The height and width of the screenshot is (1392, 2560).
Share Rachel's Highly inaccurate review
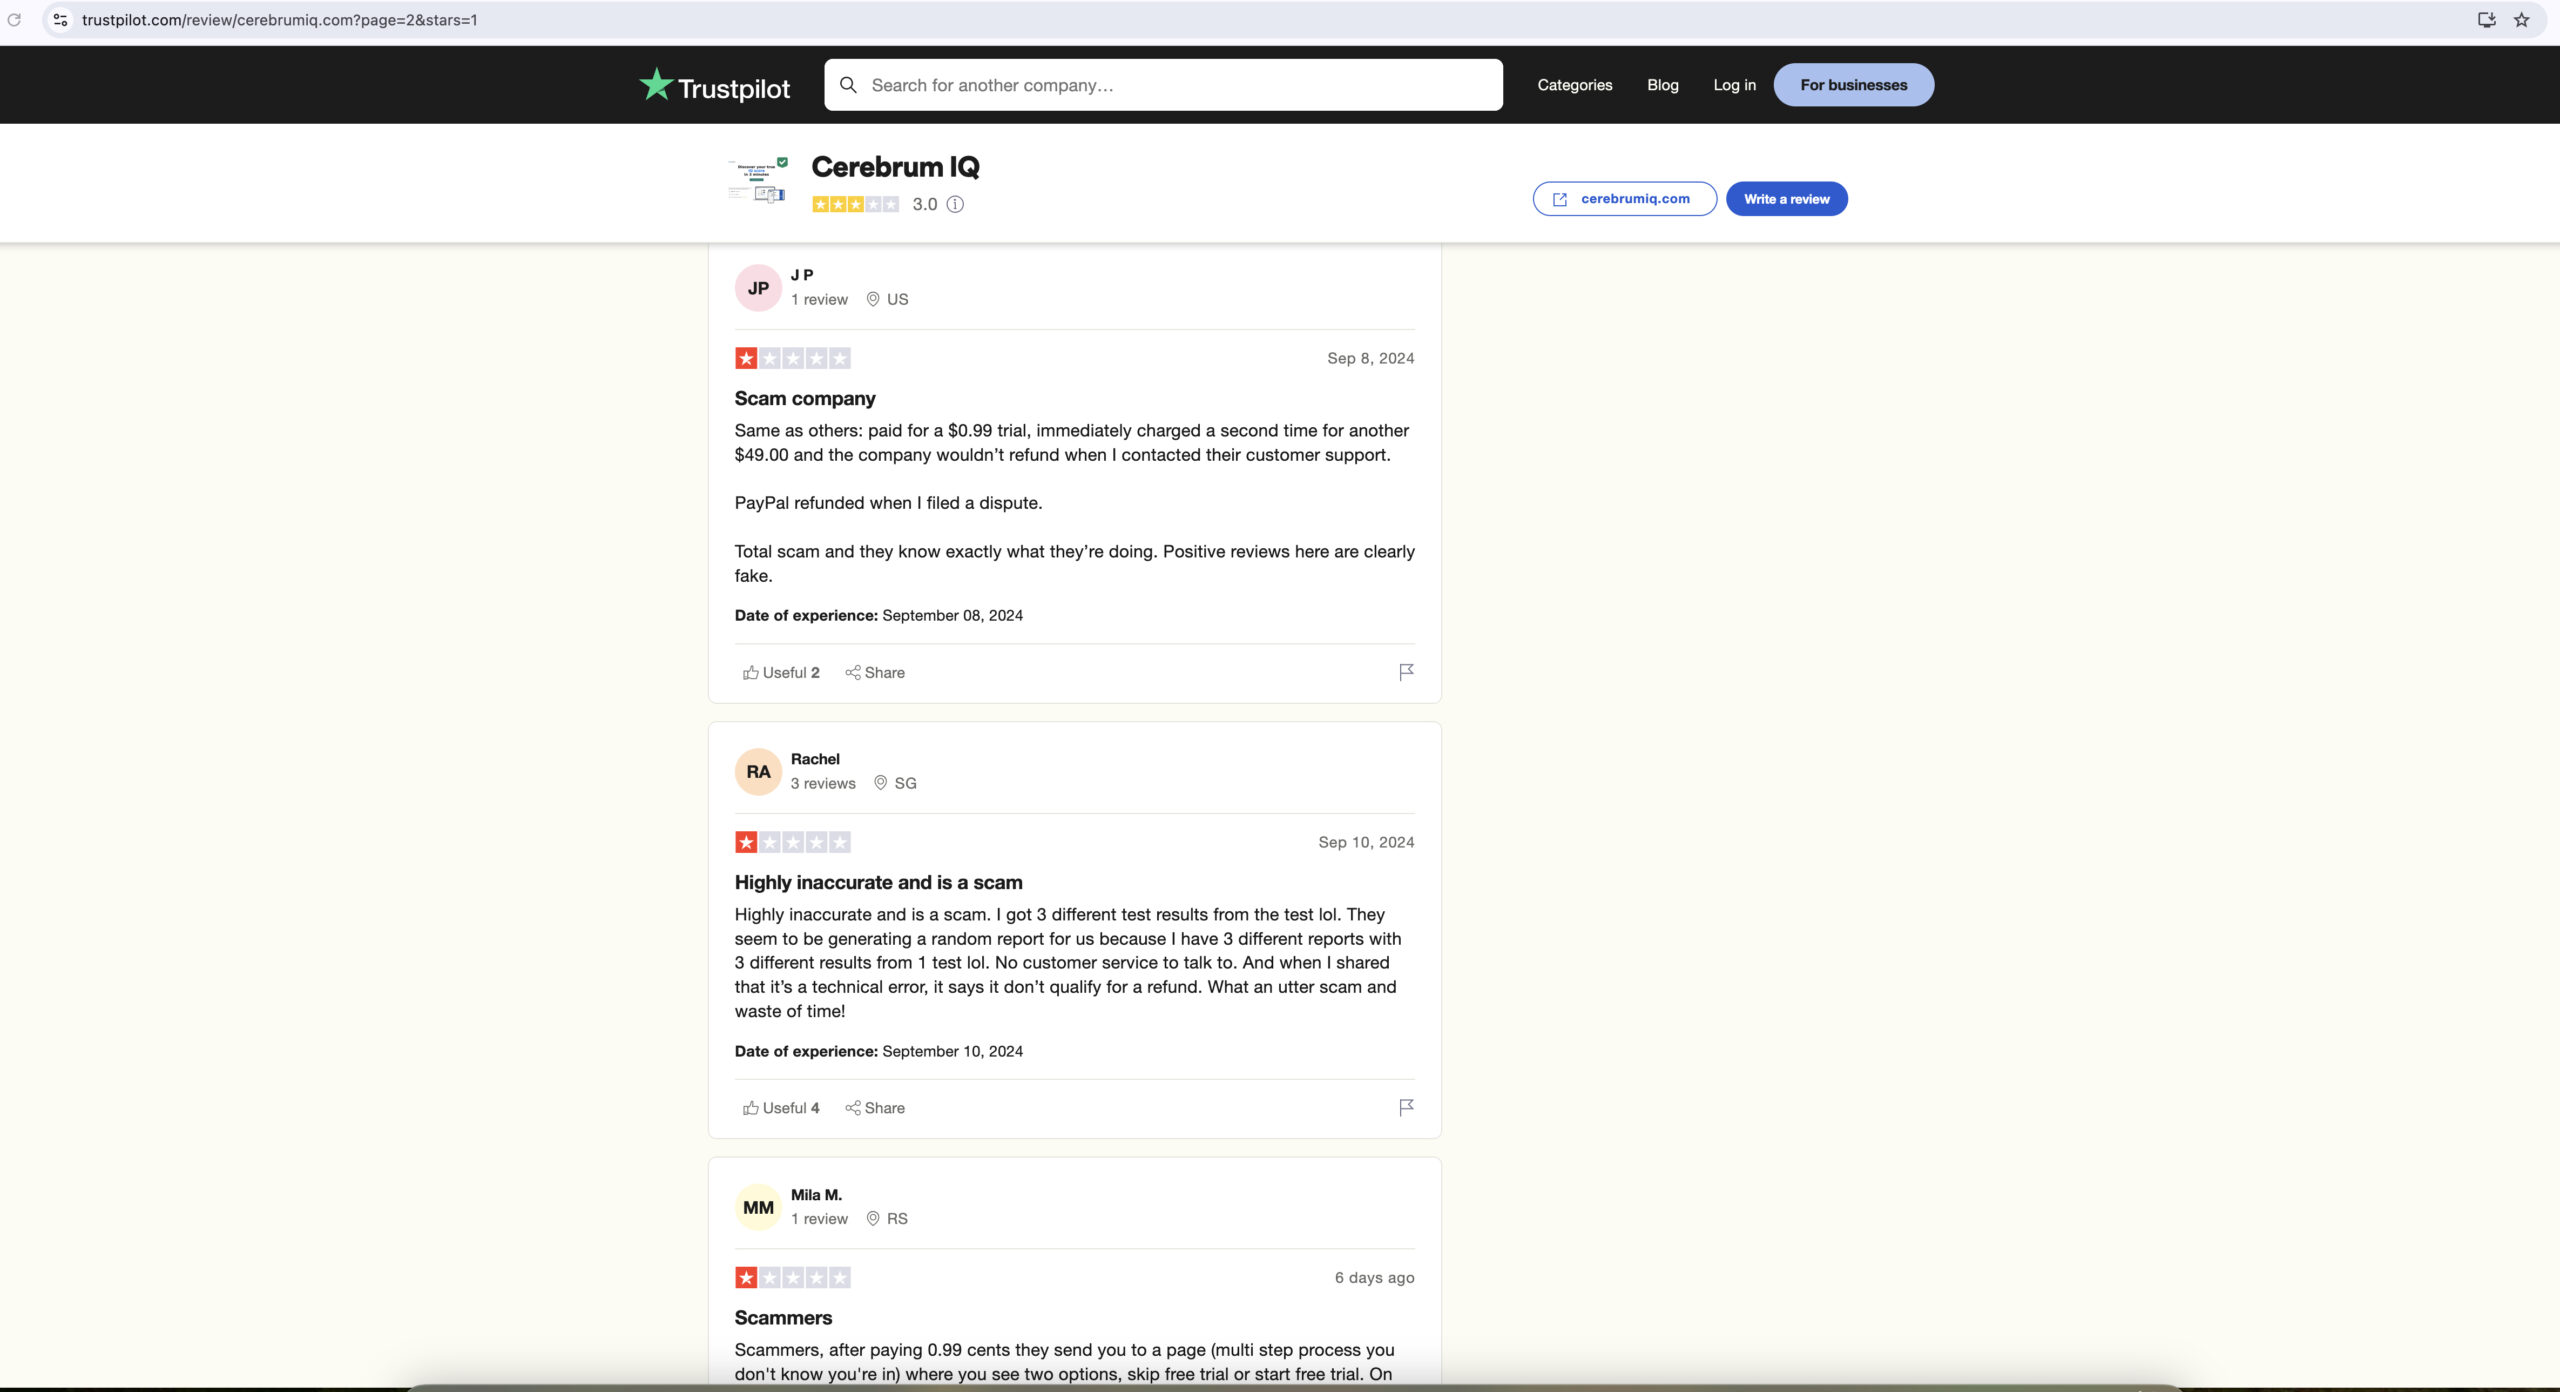[x=875, y=1108]
